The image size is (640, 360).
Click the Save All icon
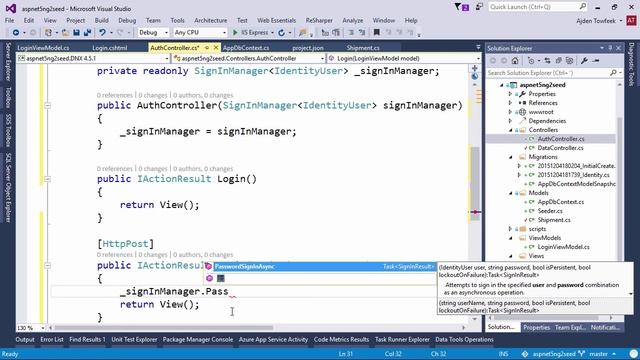pos(87,32)
